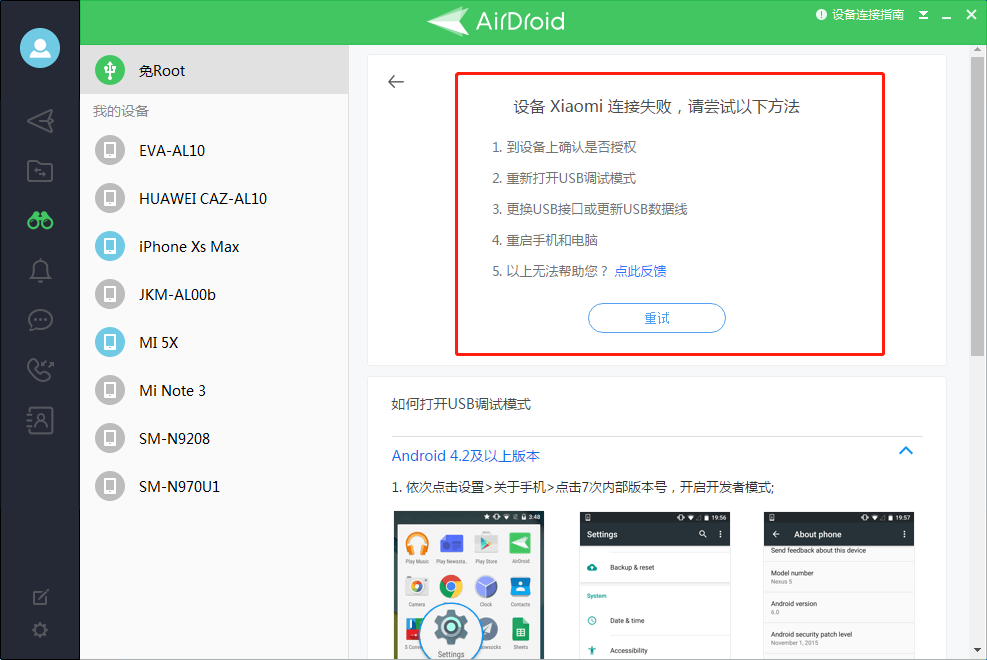Click the 我的设备 section label
The image size is (987, 660).
121,111
